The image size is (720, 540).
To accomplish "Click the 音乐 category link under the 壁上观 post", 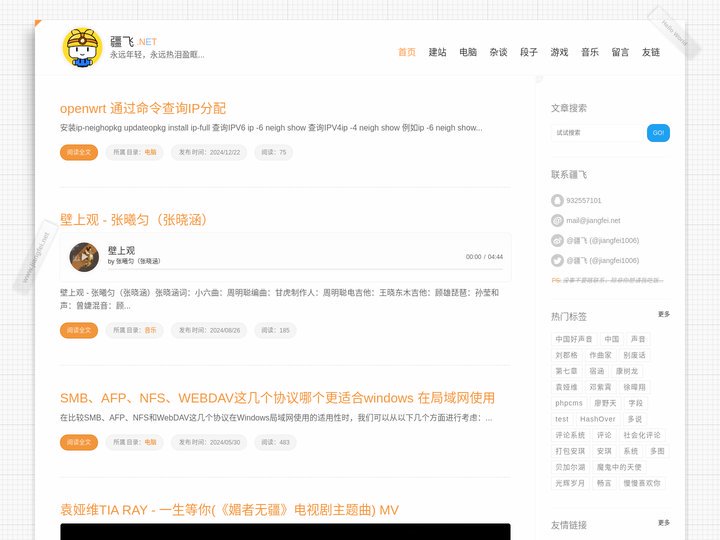I will coord(150,330).
